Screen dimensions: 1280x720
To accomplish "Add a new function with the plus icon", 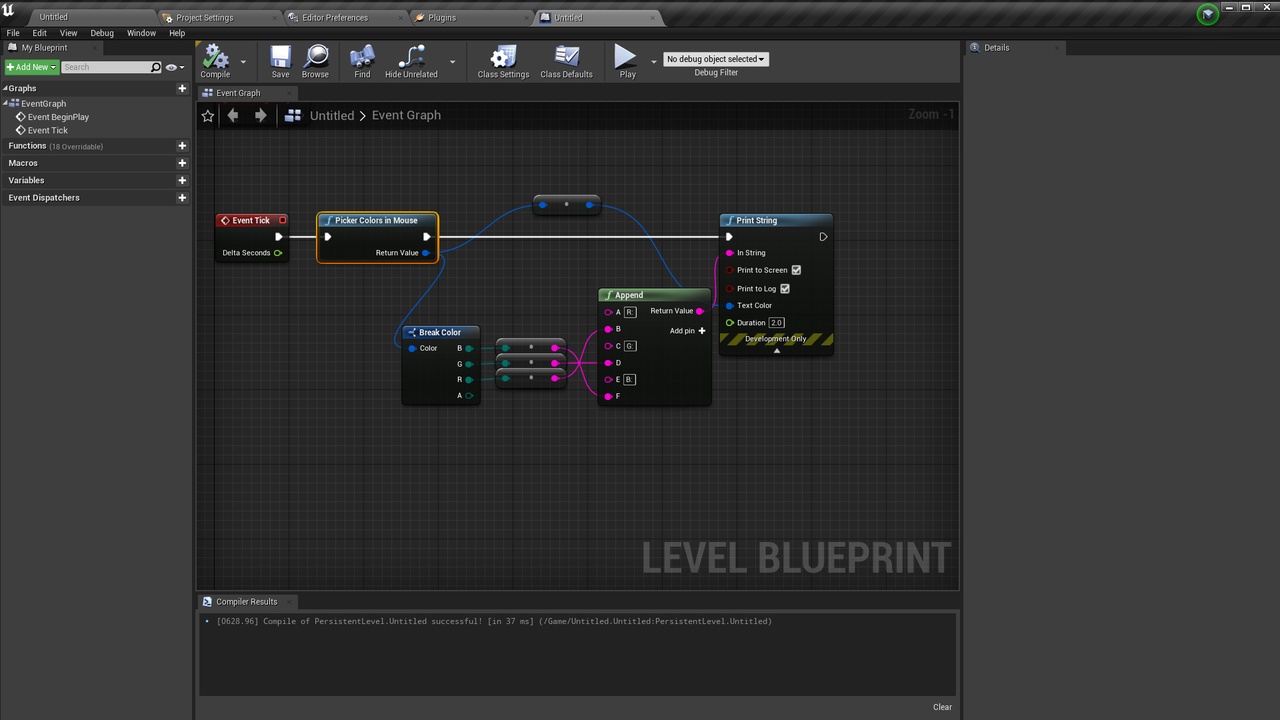I will pos(182,146).
